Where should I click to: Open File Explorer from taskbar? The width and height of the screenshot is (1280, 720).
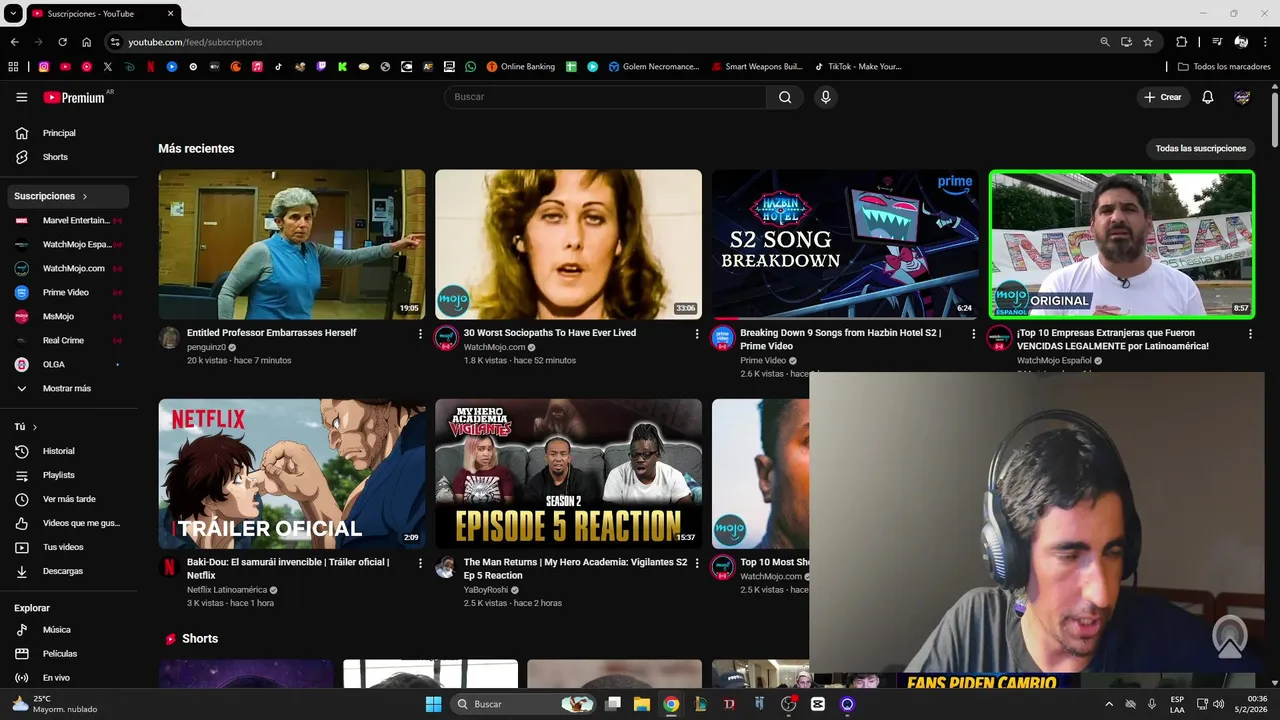pos(642,704)
